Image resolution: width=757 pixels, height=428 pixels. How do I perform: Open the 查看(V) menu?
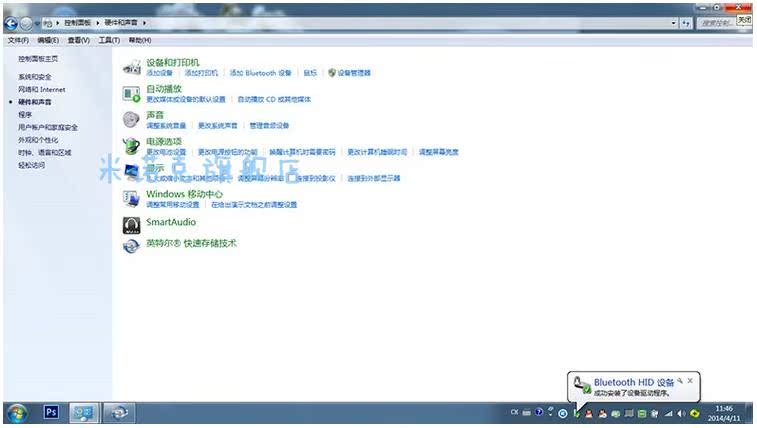pyautogui.click(x=78, y=40)
